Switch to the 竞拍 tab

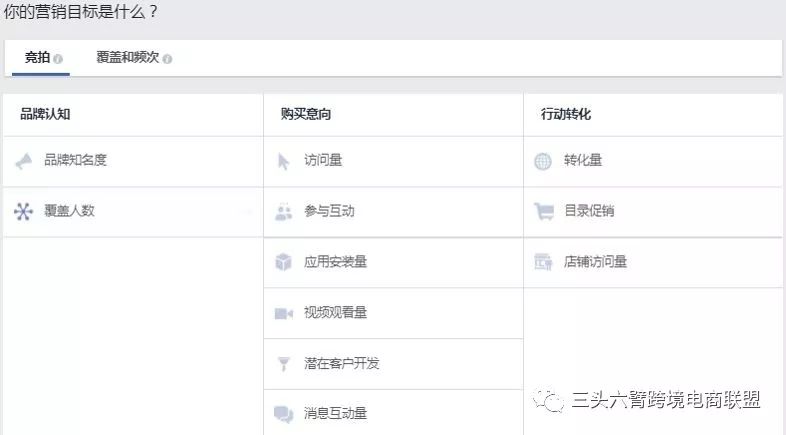click(x=38, y=58)
